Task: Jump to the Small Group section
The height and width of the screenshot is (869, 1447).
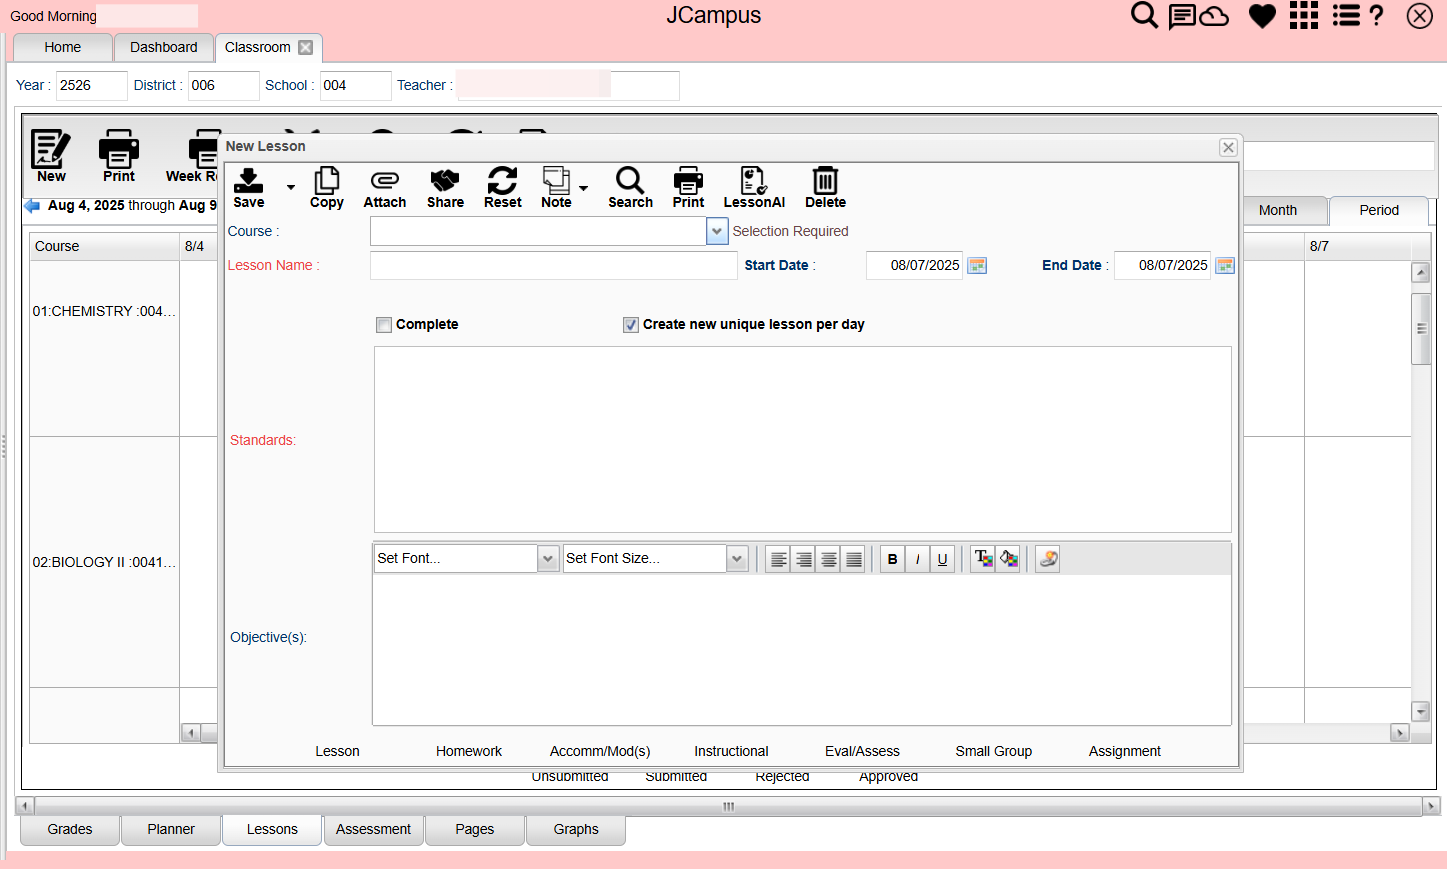Action: (993, 751)
